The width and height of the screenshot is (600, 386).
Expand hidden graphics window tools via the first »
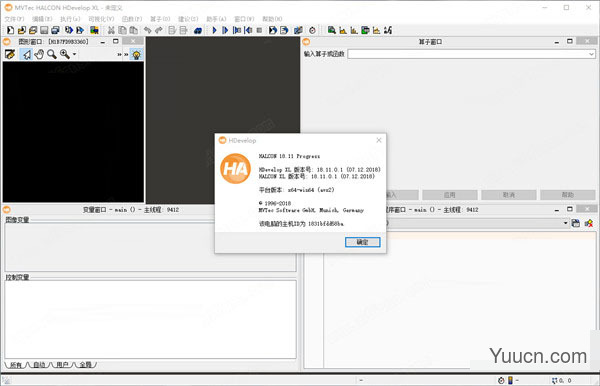[x=119, y=55]
